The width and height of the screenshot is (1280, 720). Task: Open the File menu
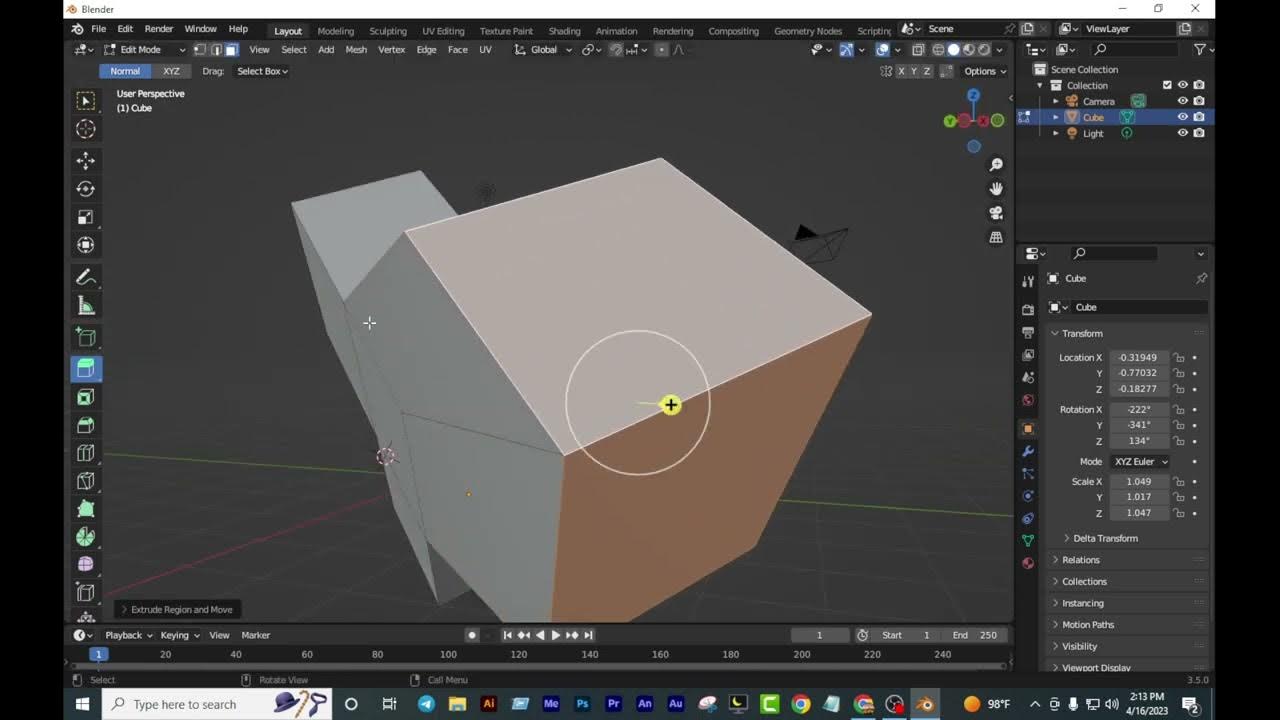98,29
